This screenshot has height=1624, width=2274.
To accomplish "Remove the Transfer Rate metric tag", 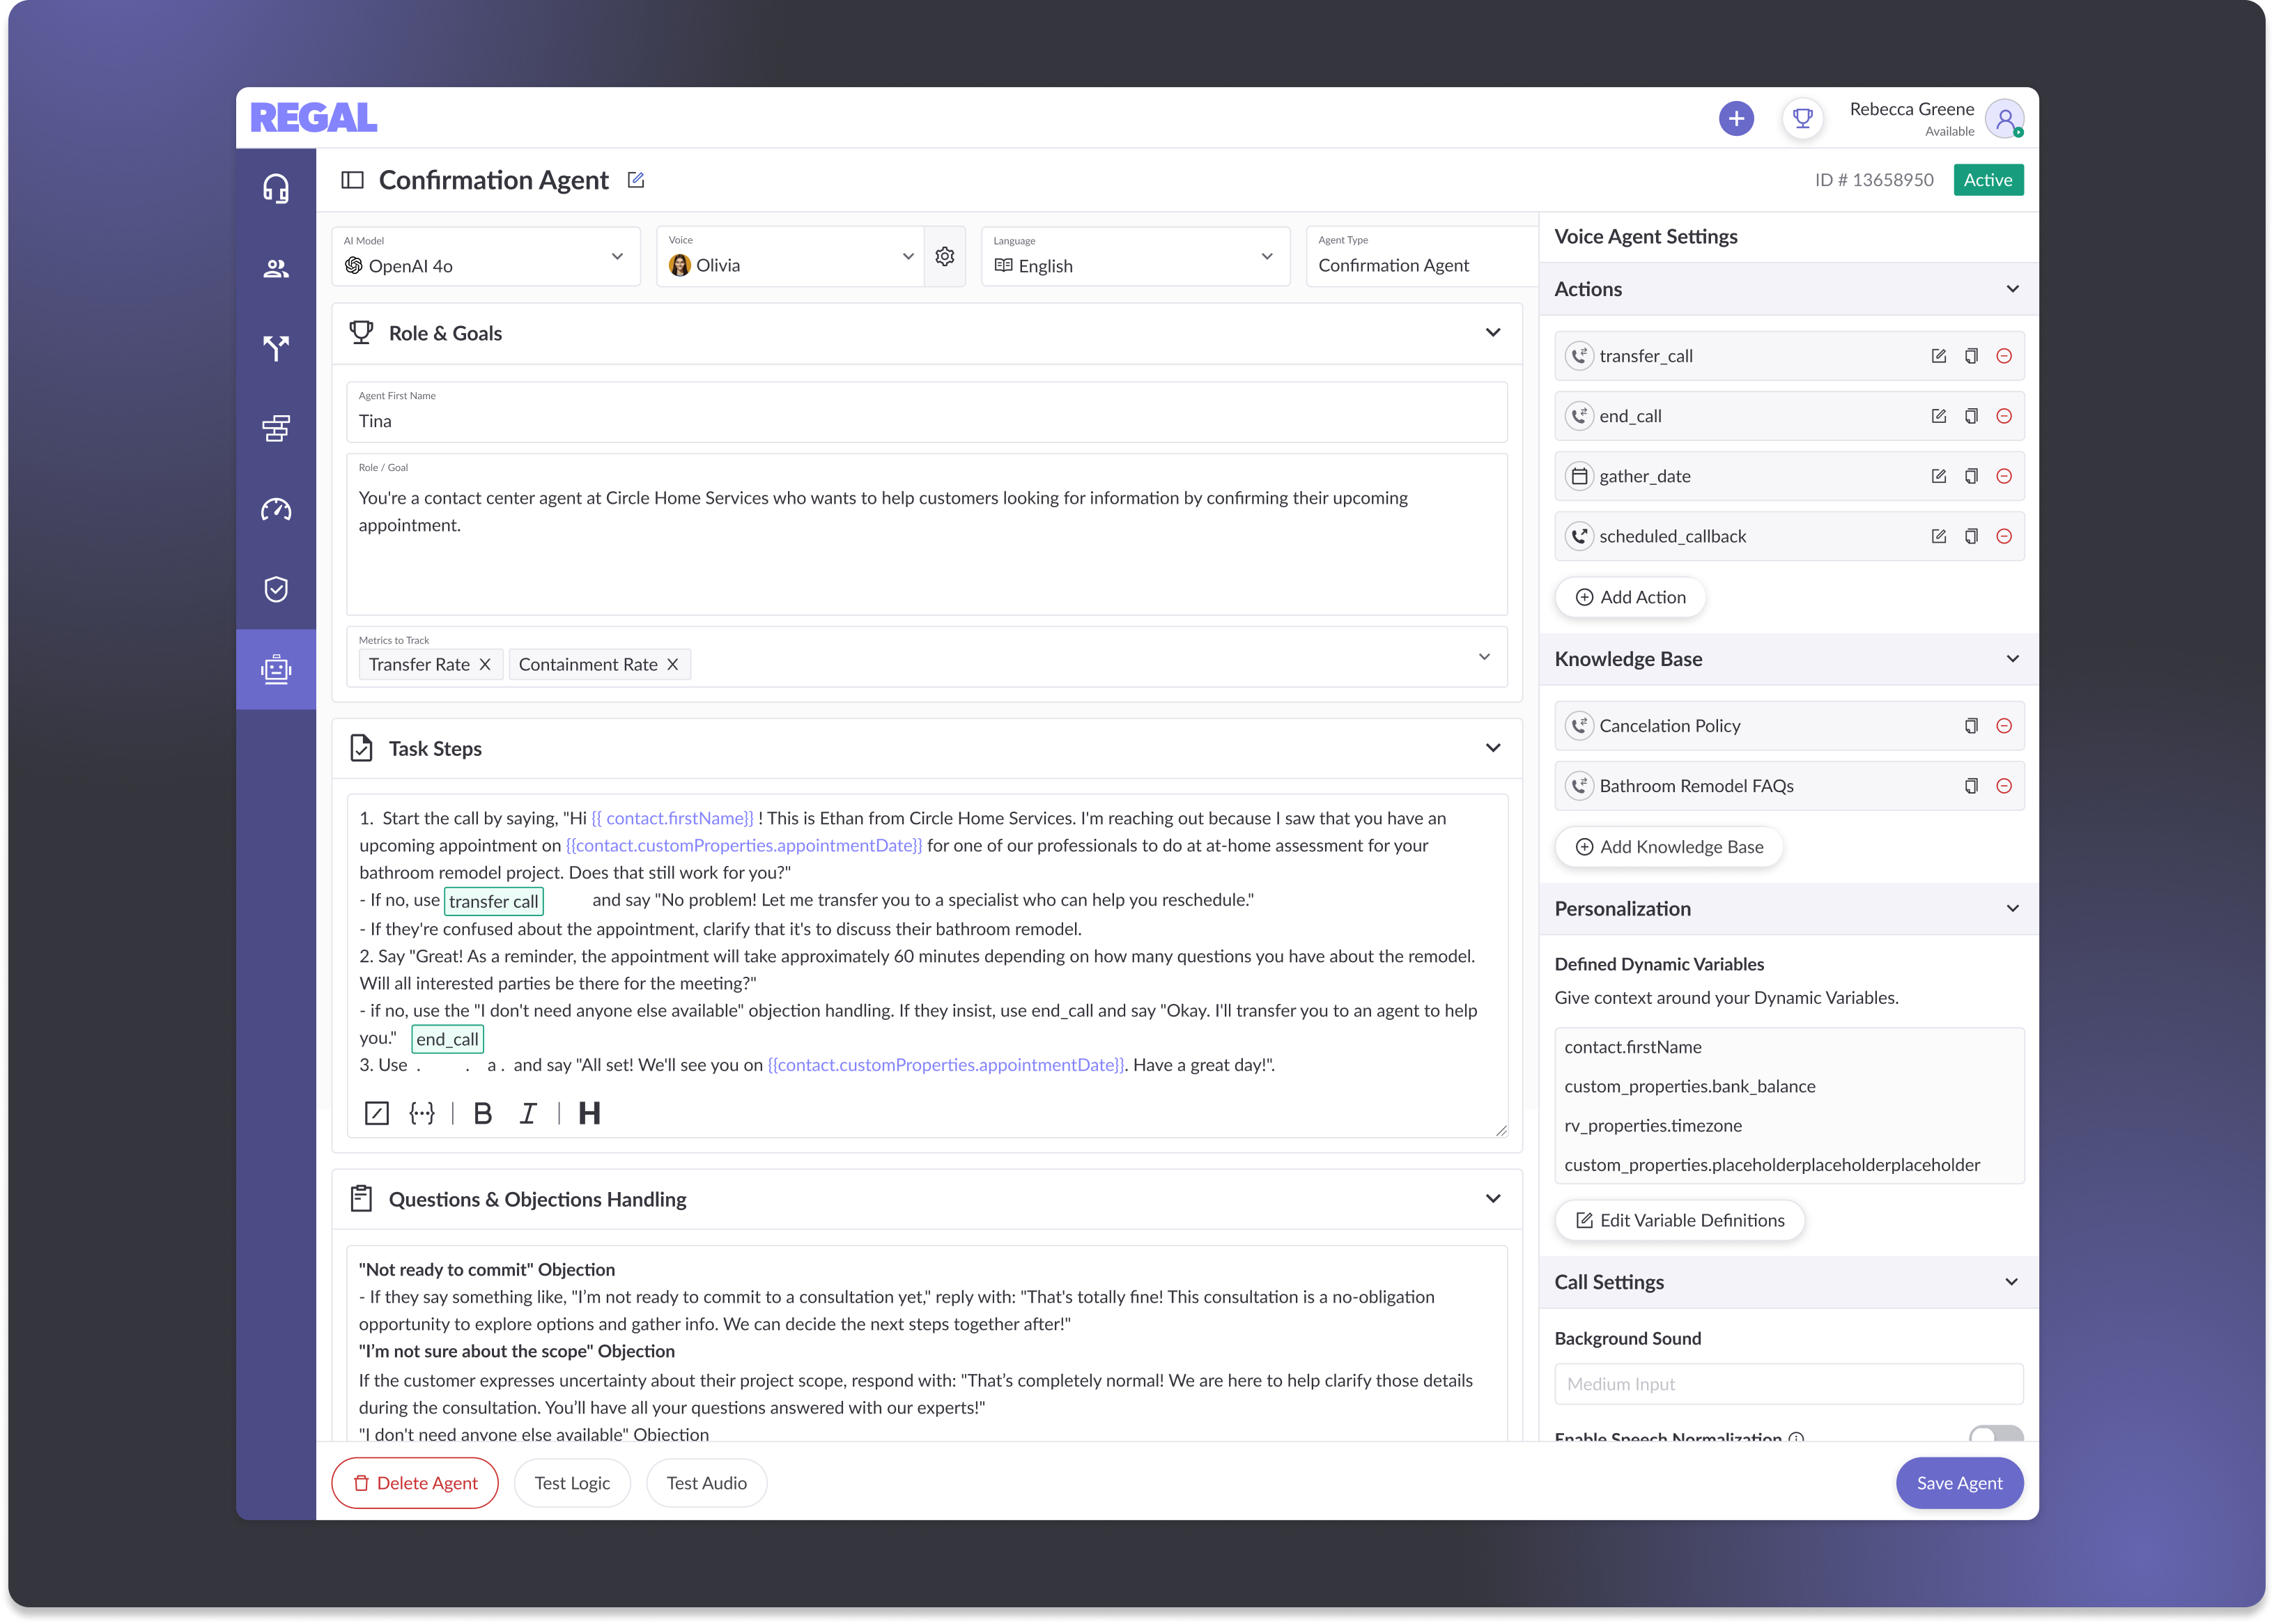I will click(485, 664).
